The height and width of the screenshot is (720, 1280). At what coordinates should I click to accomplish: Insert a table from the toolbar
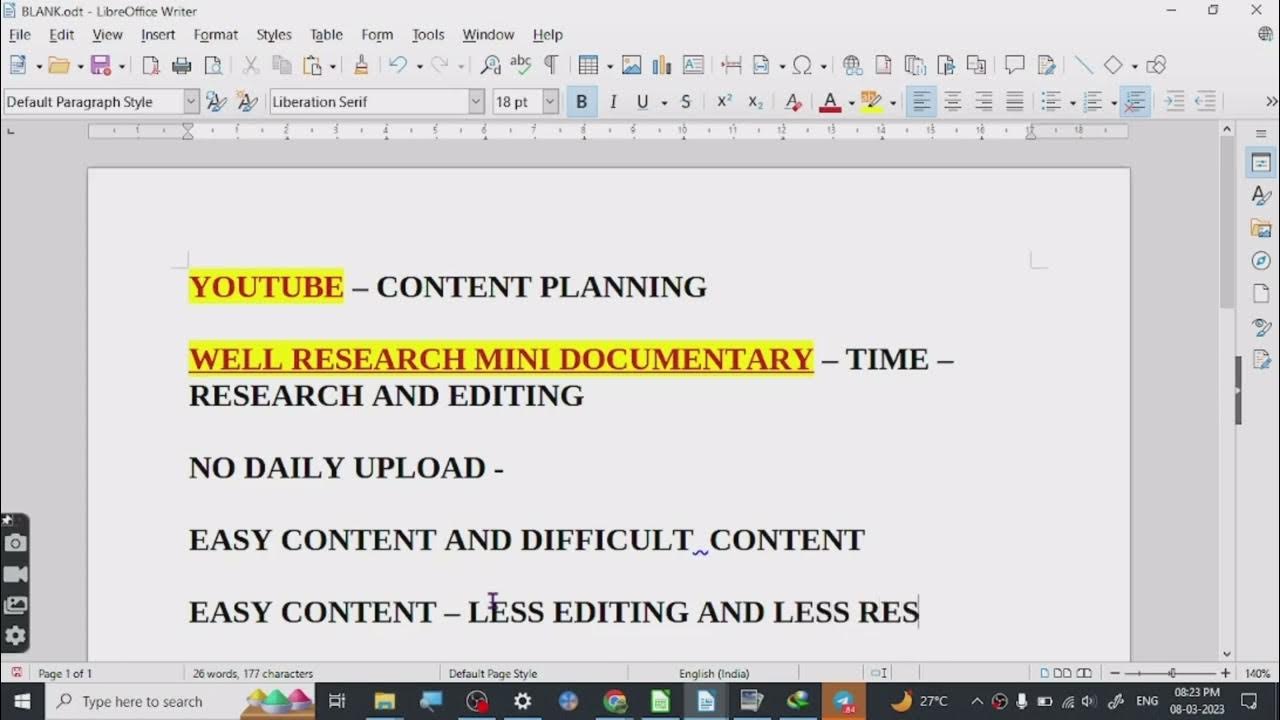pos(589,65)
